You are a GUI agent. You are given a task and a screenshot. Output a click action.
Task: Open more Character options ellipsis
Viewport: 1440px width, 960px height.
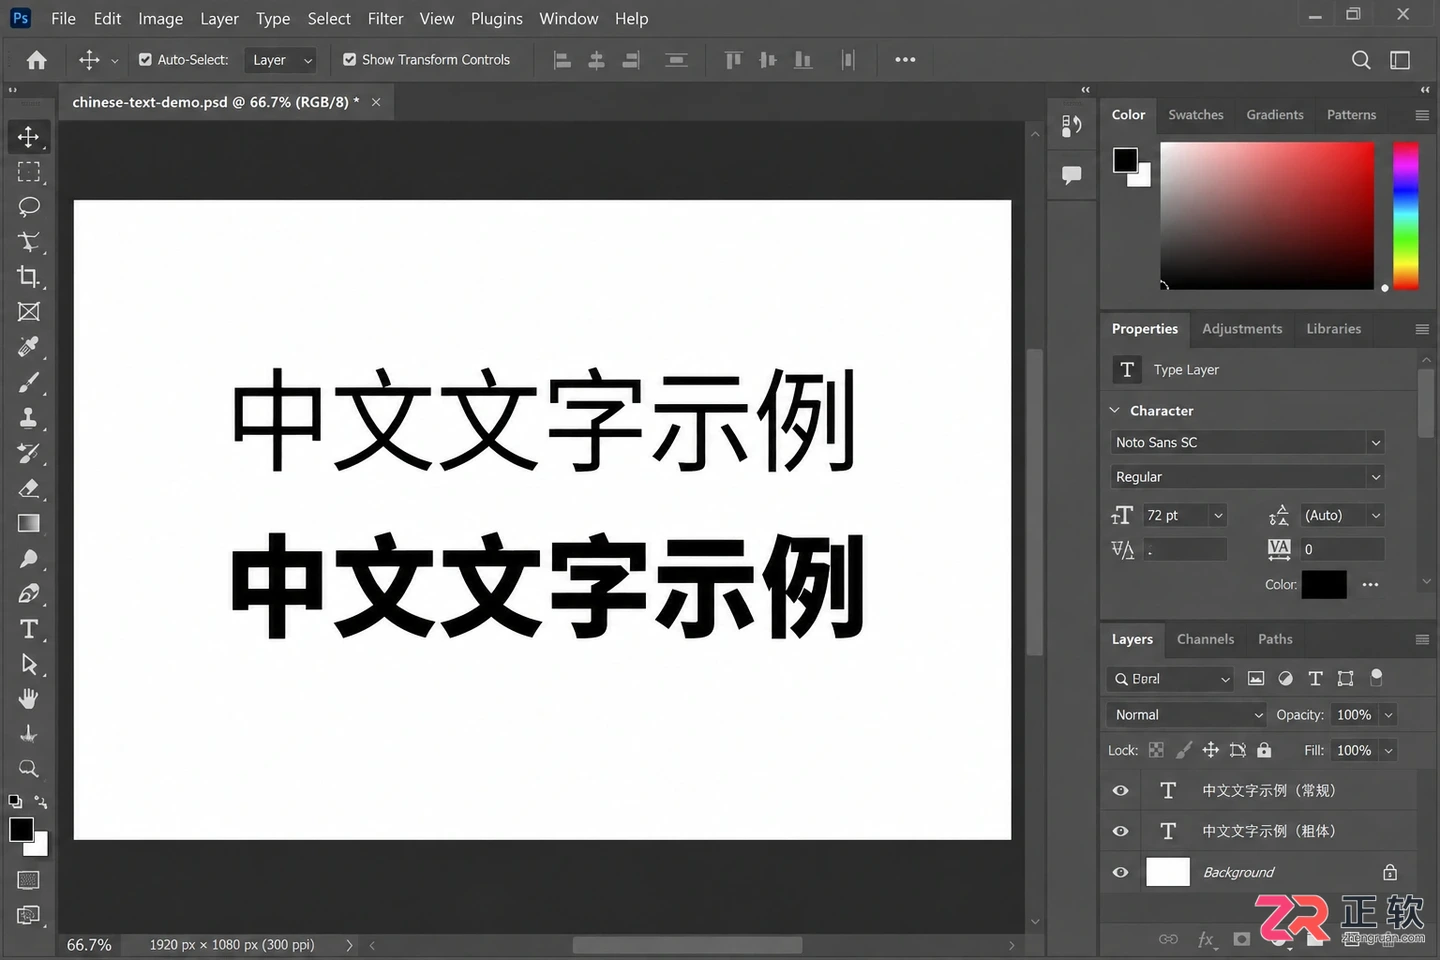(1370, 585)
